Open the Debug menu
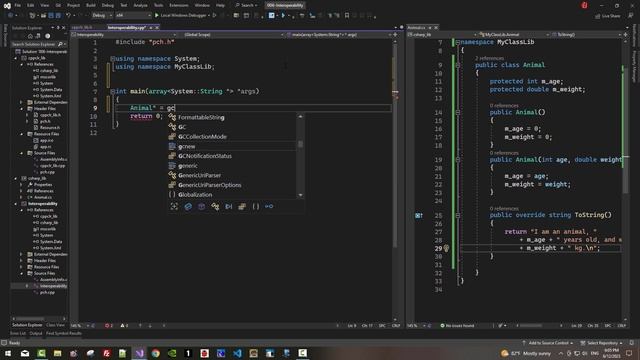Image resolution: width=640 pixels, height=360 pixels. [x=108, y=5]
